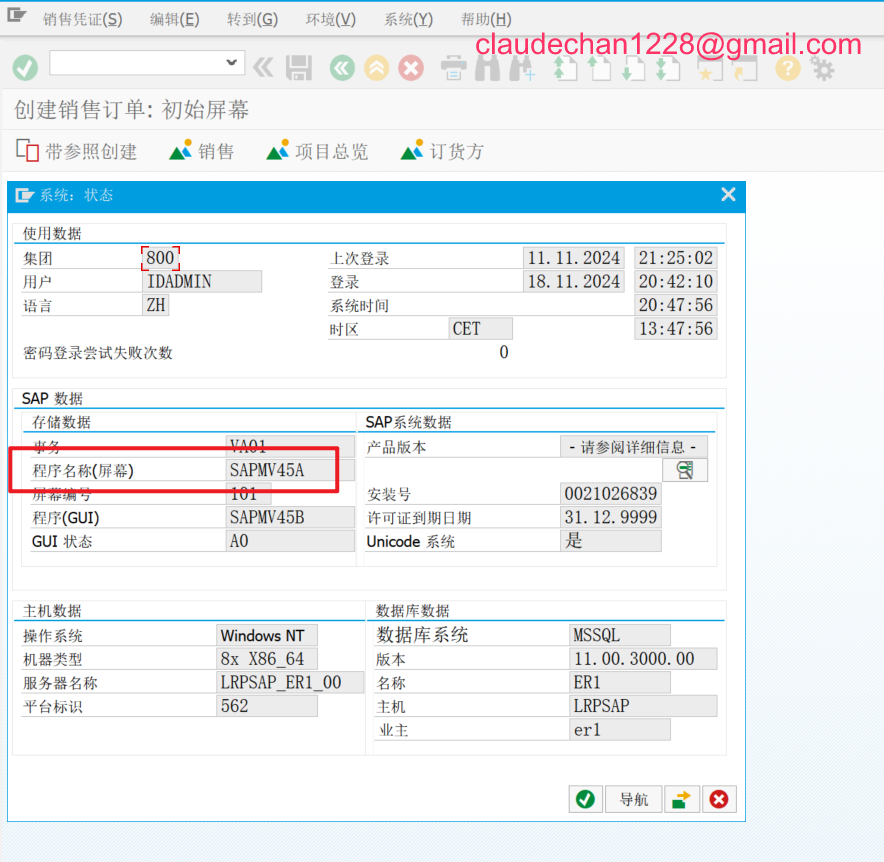The width and height of the screenshot is (884, 862).
Task: Click the green Back arrow icon
Action: pos(342,68)
